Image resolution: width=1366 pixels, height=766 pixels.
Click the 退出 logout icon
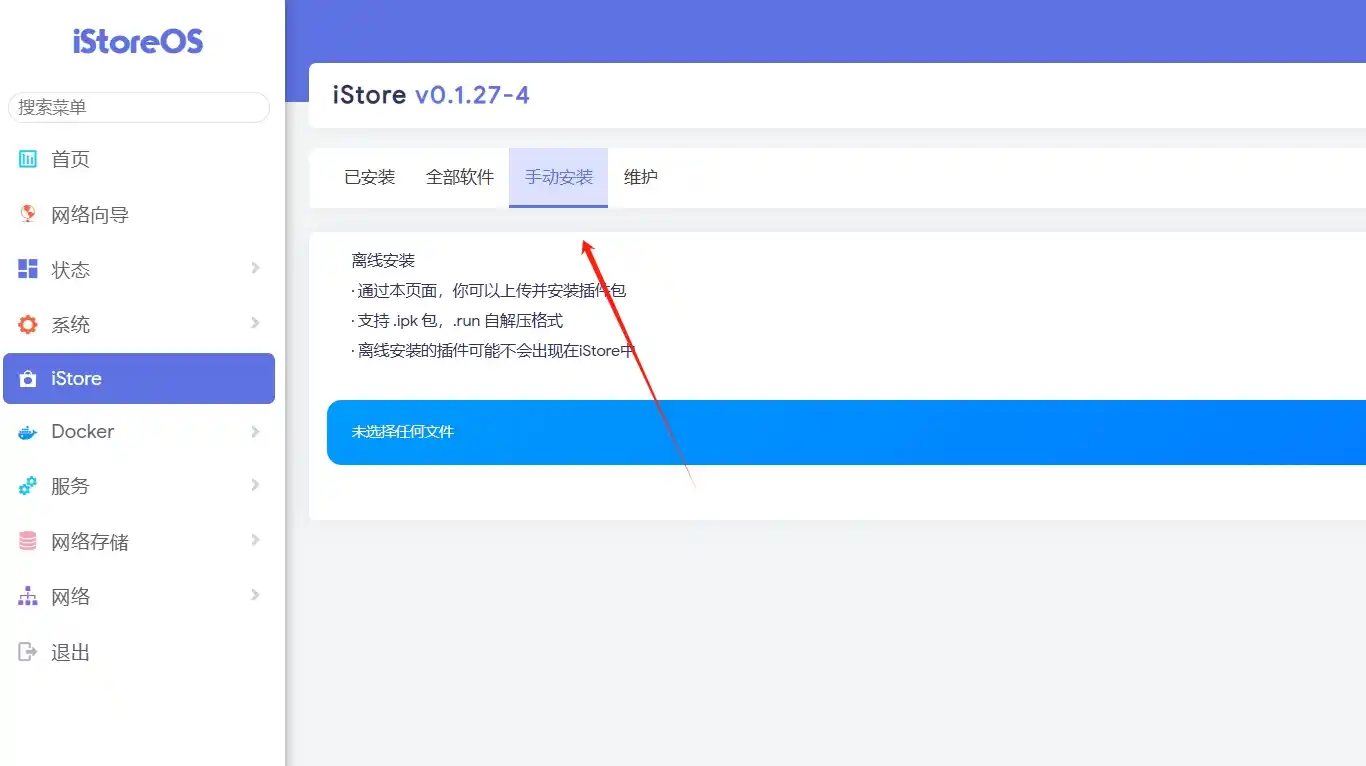28,652
